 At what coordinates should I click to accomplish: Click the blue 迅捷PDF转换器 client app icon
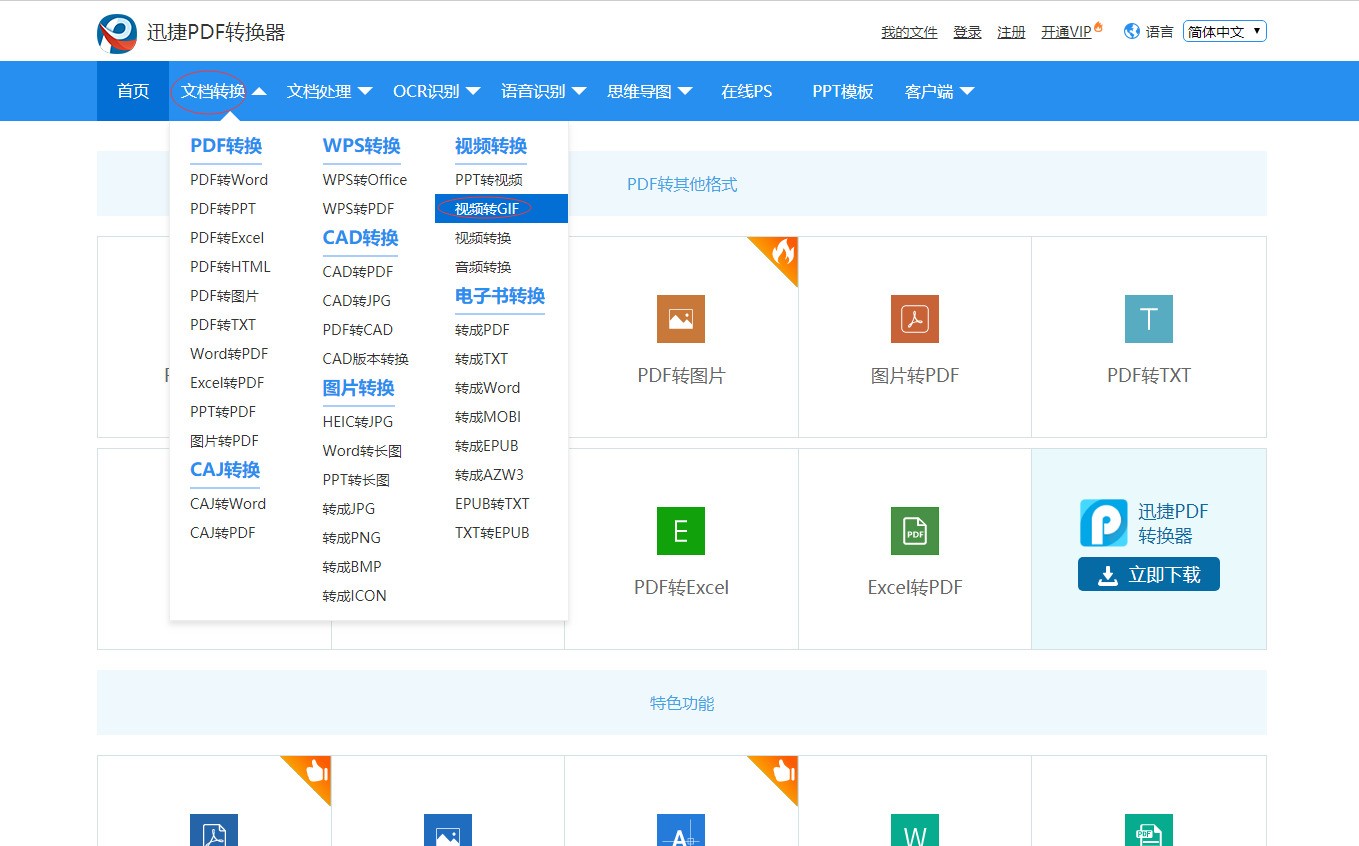[x=1104, y=522]
